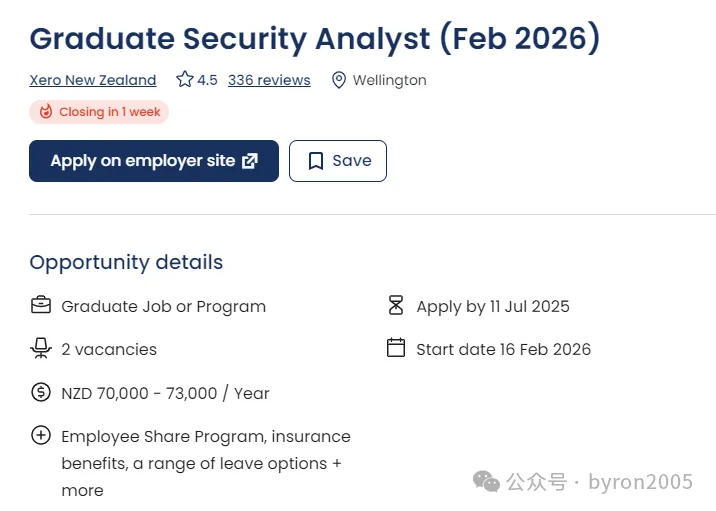The height and width of the screenshot is (511, 716).
Task: Click the external link icon on Apply button
Action: (250, 161)
